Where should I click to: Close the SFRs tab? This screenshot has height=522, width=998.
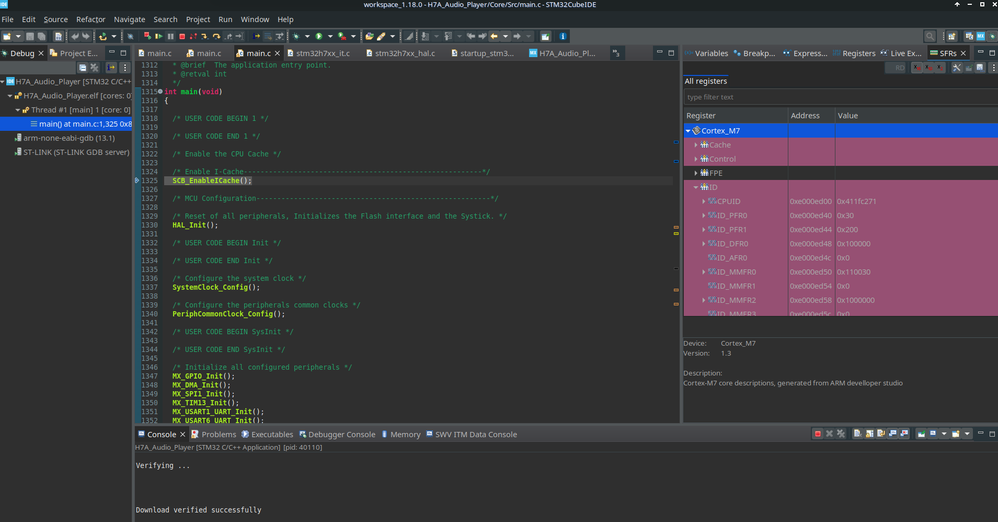963,53
